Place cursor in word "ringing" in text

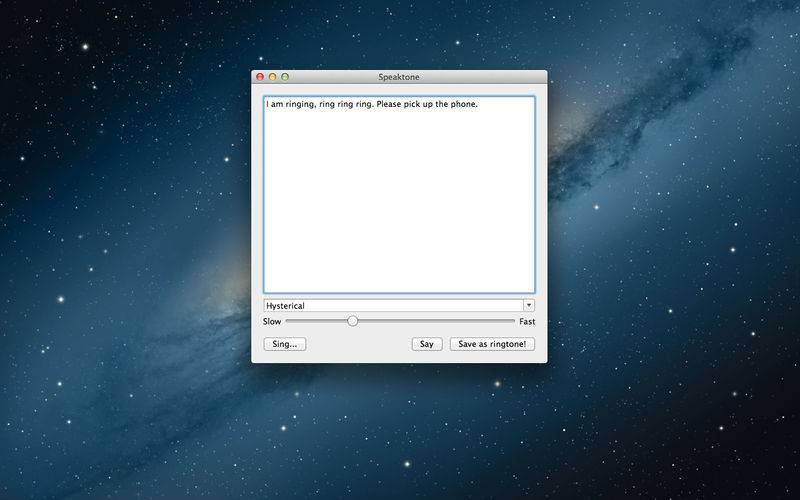(300, 104)
